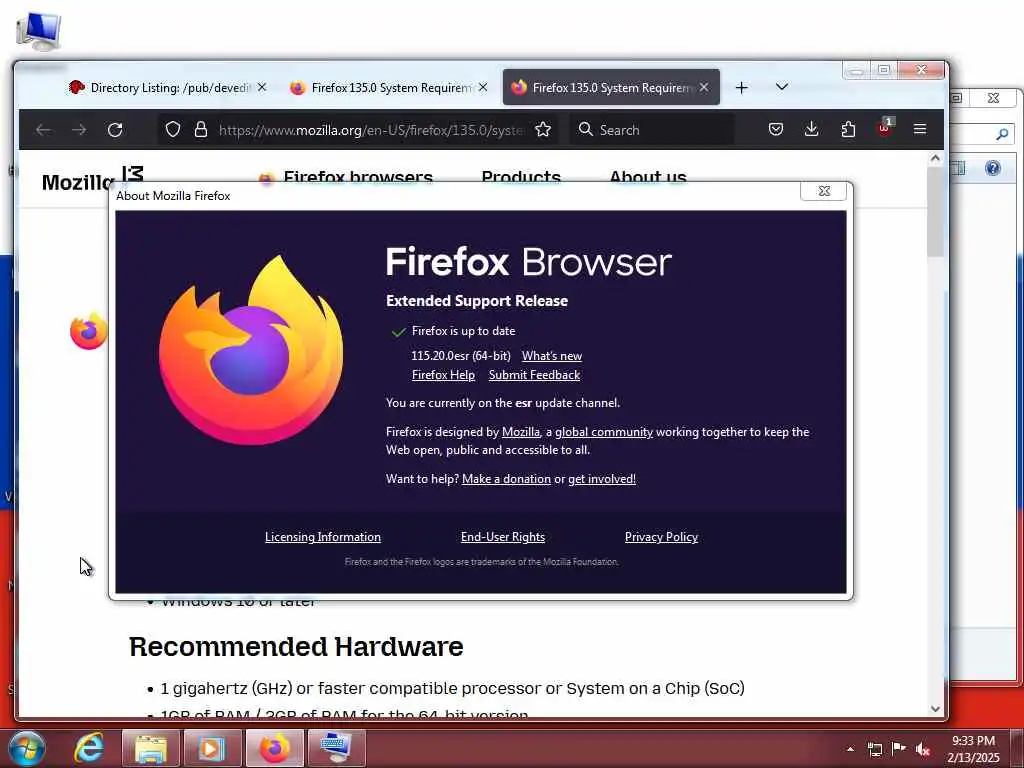Click the search magnifier in background window
Screen dimensions: 1024x768
1002,134
